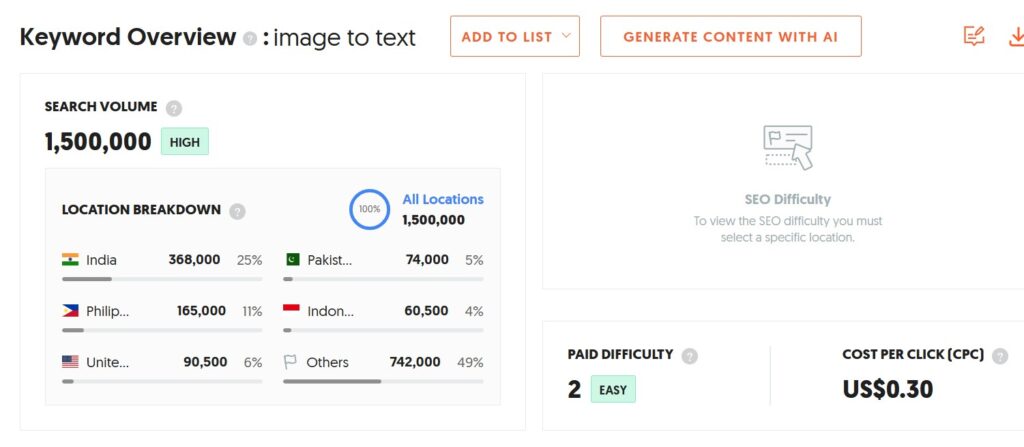Click the Others flag icon

(291, 362)
